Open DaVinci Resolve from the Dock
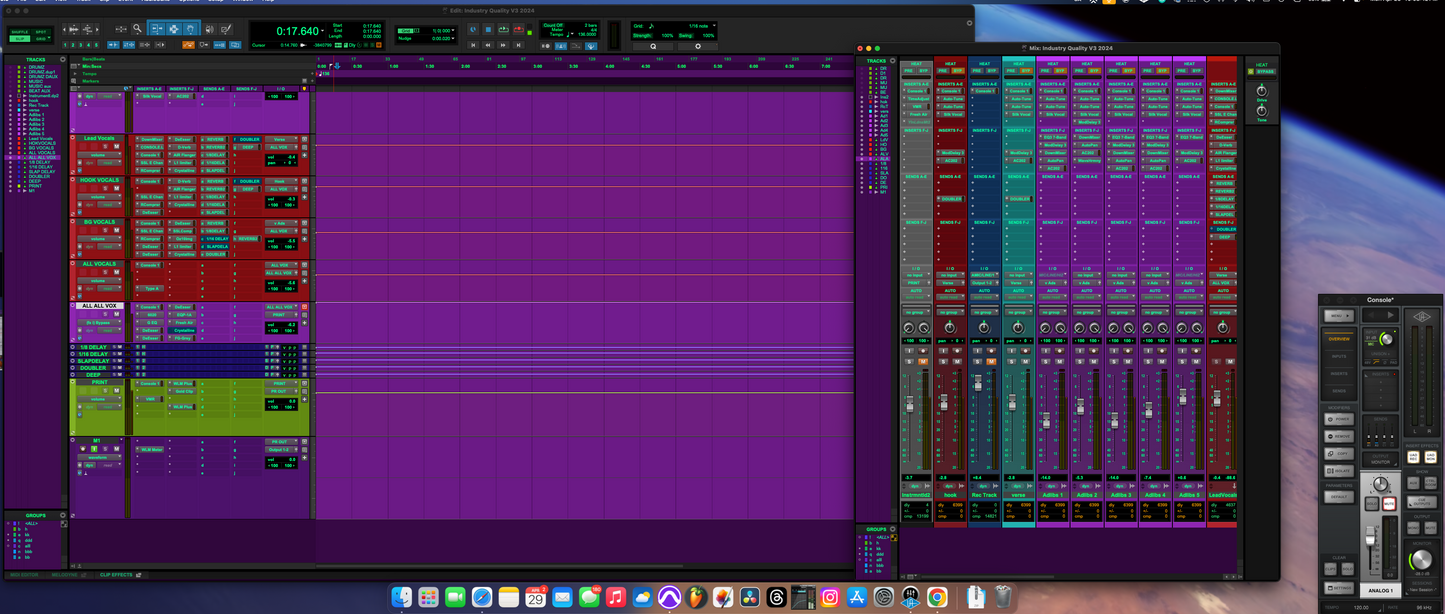This screenshot has width=1445, height=614. tap(749, 597)
